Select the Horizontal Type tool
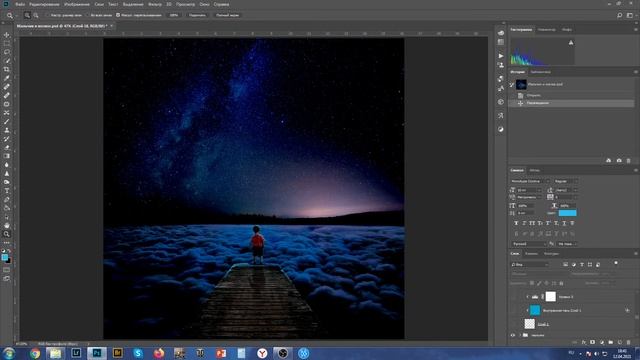 point(7,191)
